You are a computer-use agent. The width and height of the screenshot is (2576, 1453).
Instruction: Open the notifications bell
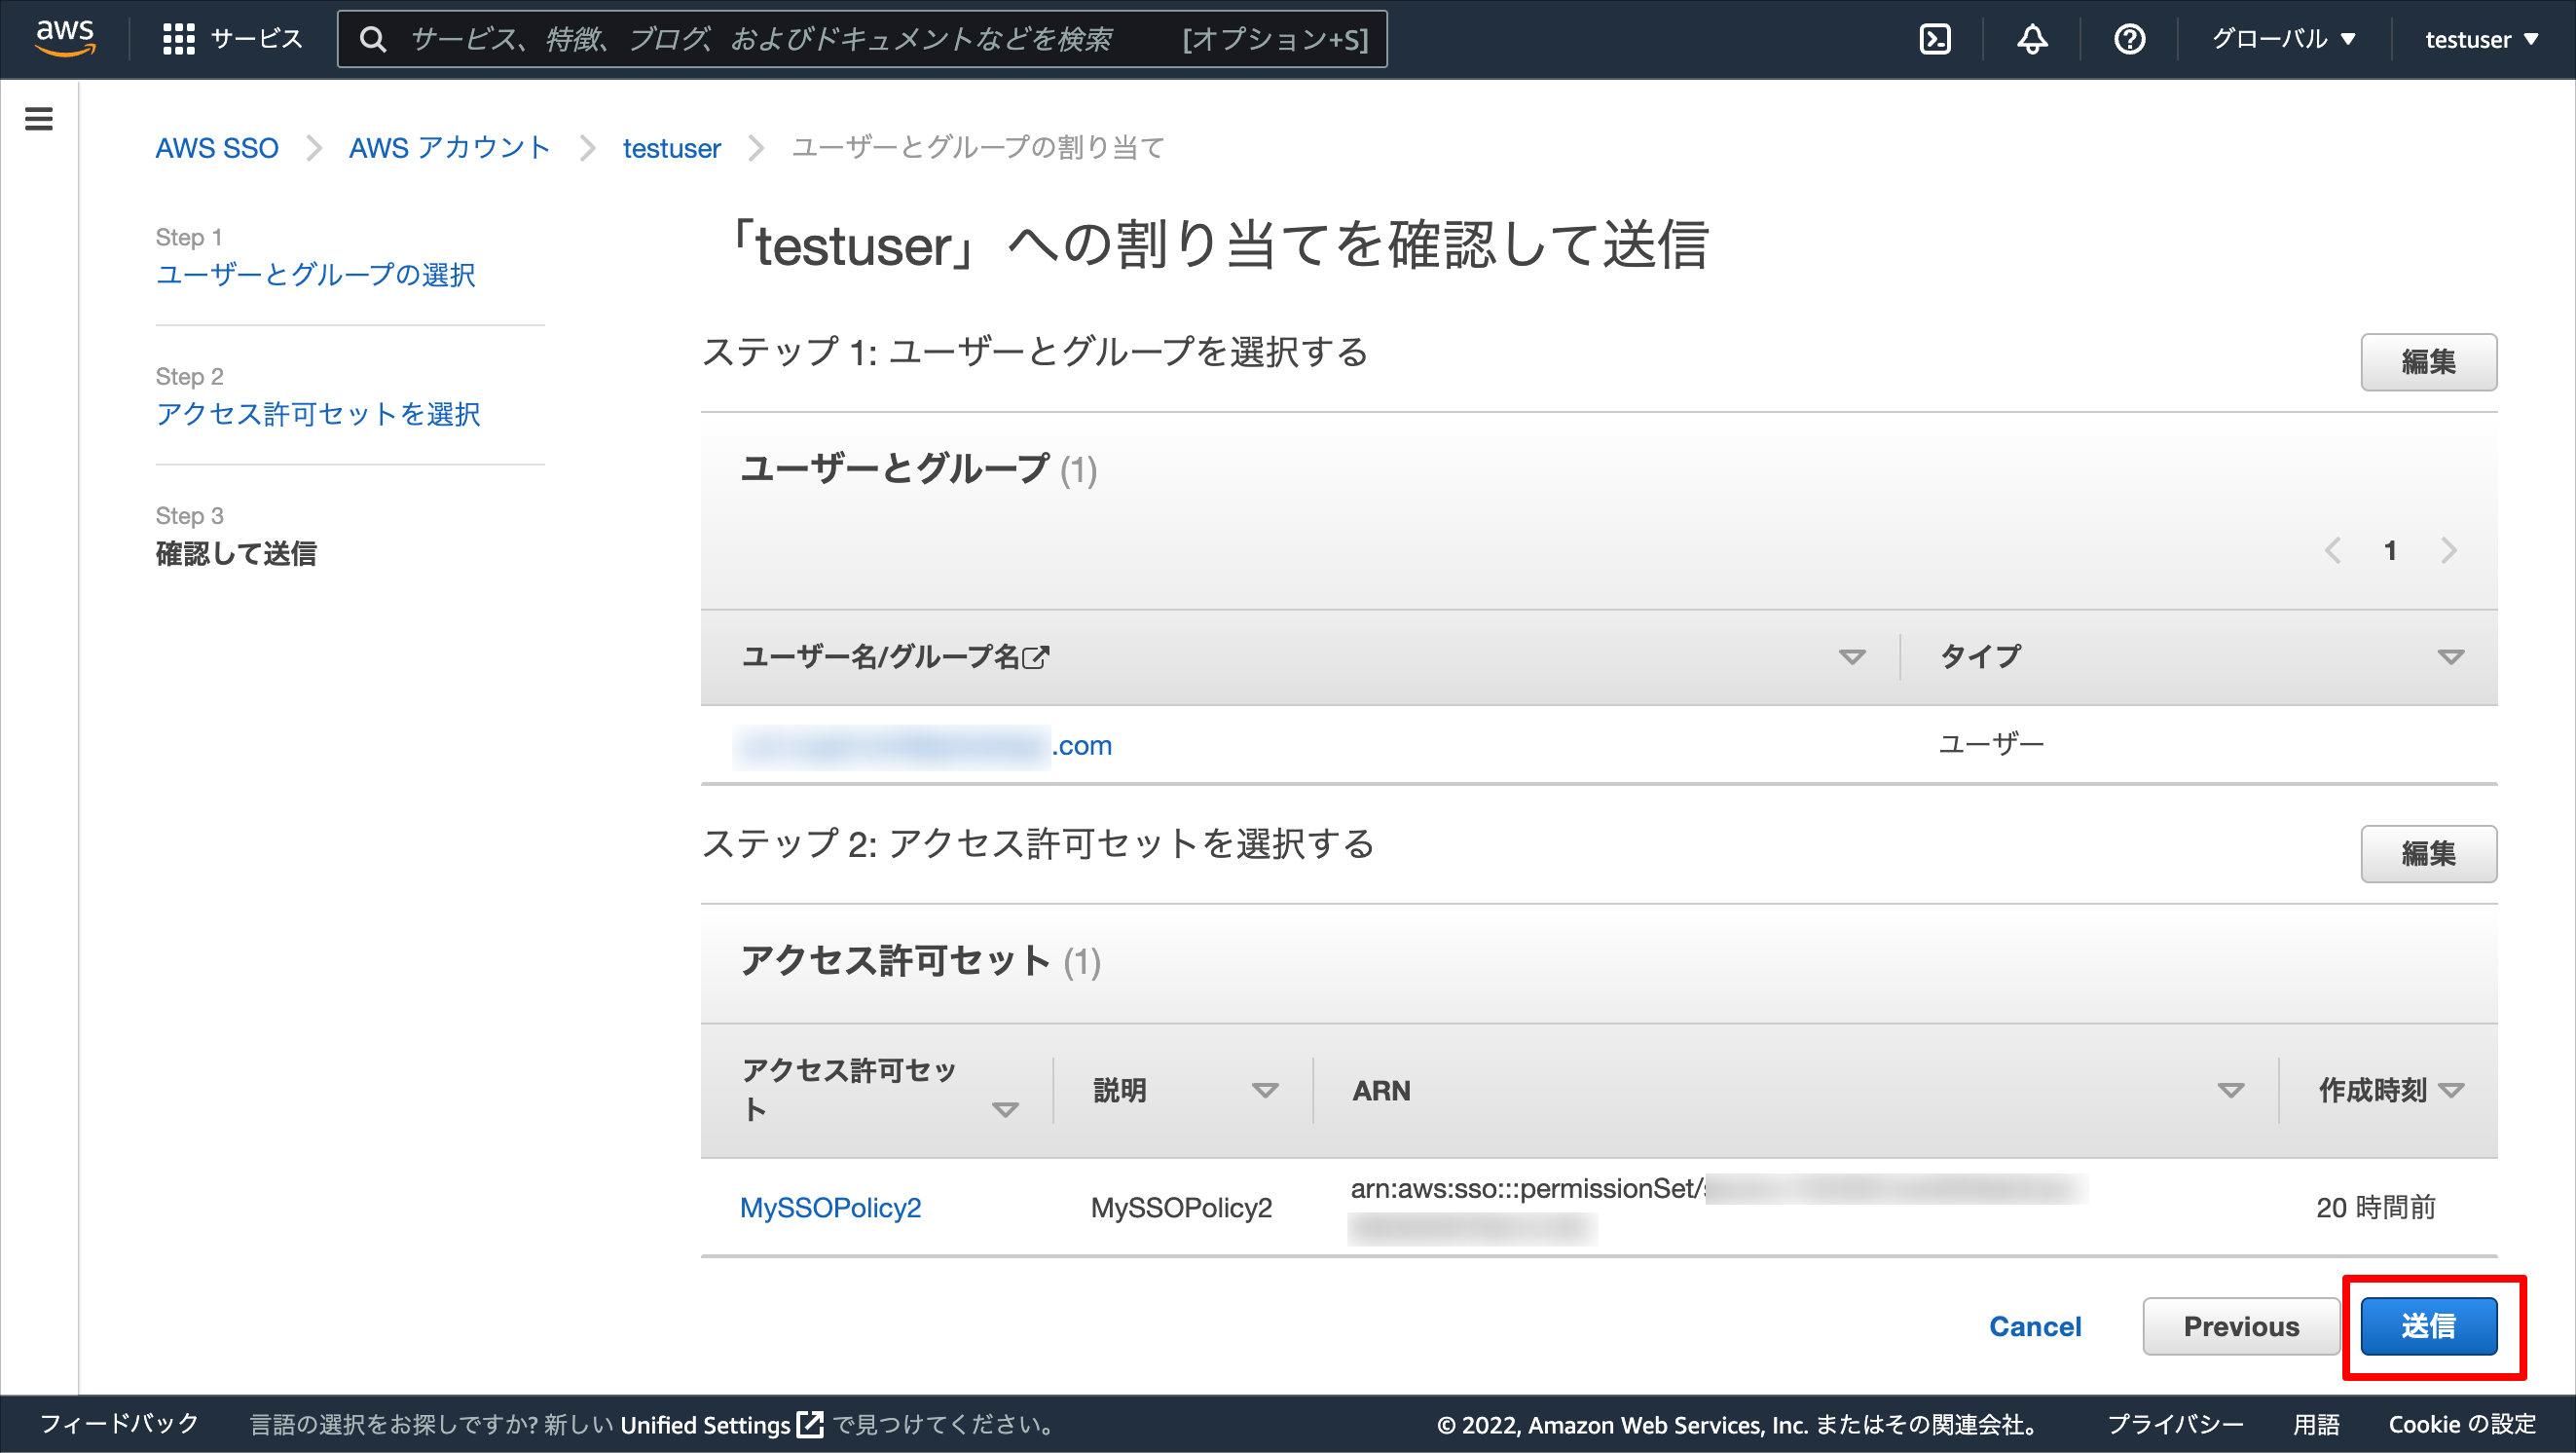[x=2032, y=39]
